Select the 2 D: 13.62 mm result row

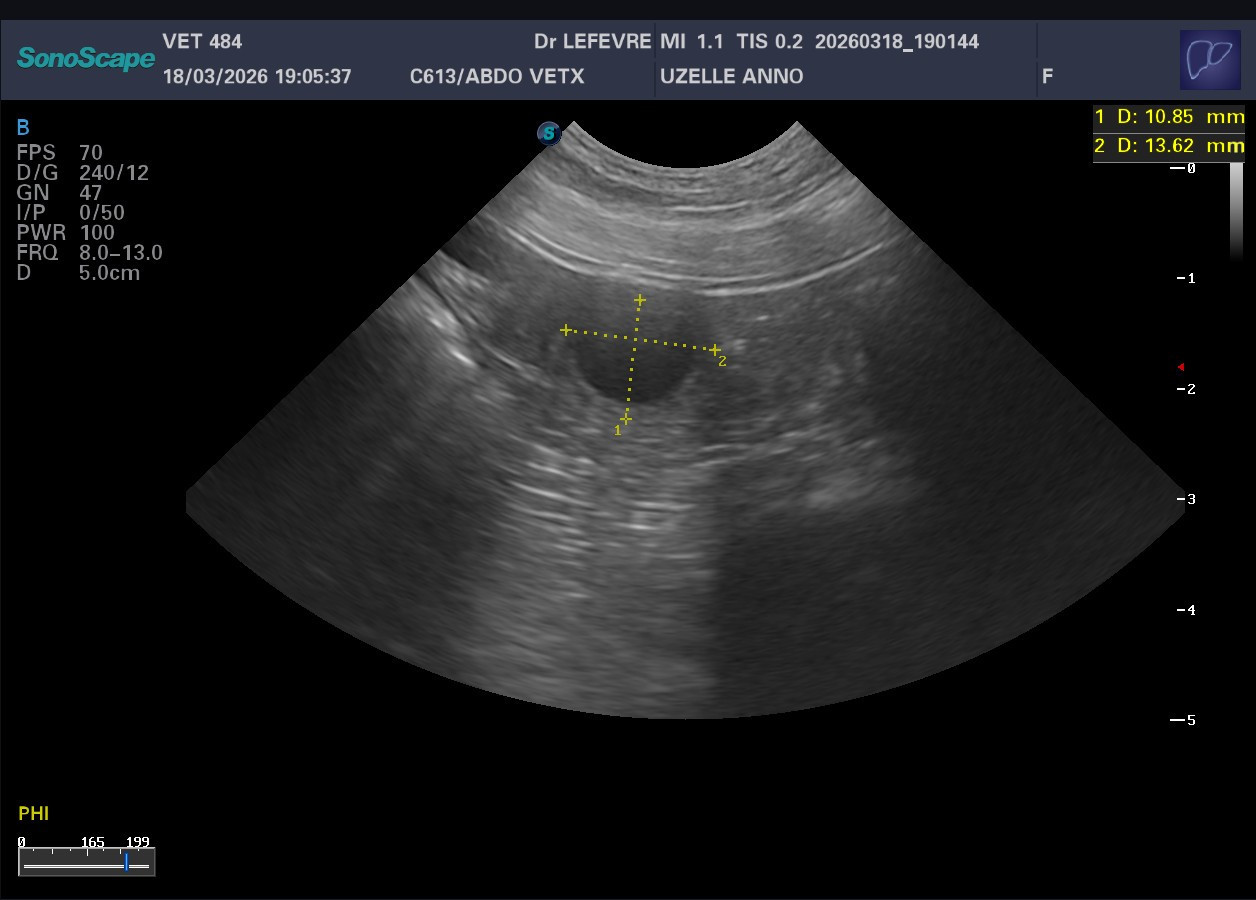(1168, 146)
